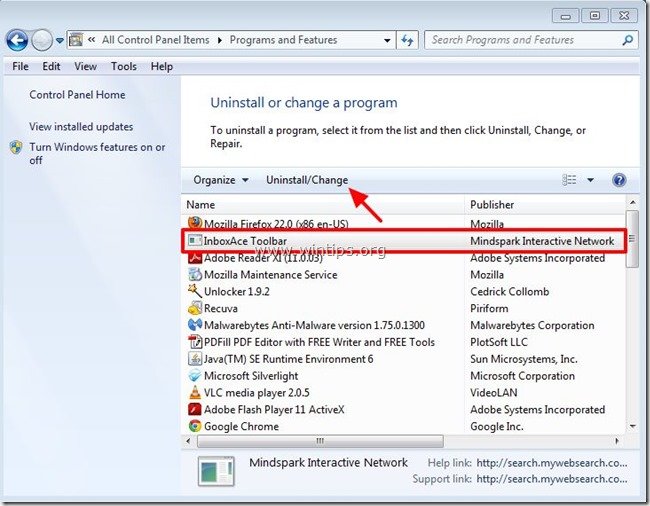Select the Unlocker 1.9.2 icon

(195, 291)
